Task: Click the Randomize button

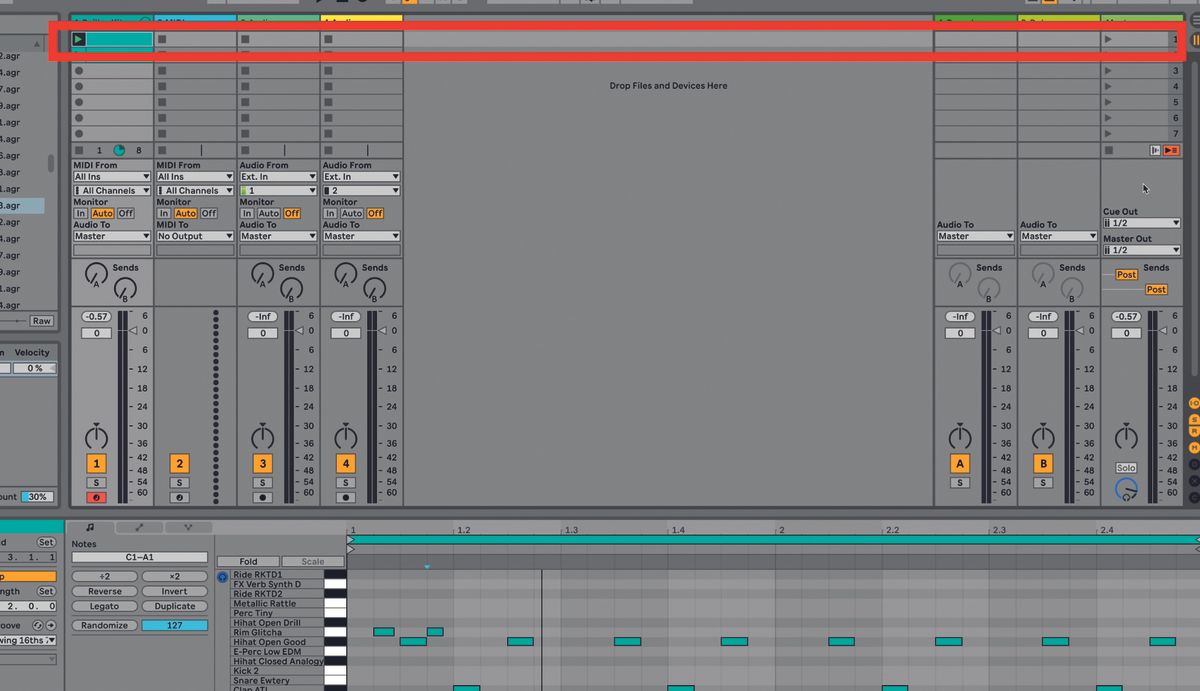Action: pyautogui.click(x=104, y=625)
